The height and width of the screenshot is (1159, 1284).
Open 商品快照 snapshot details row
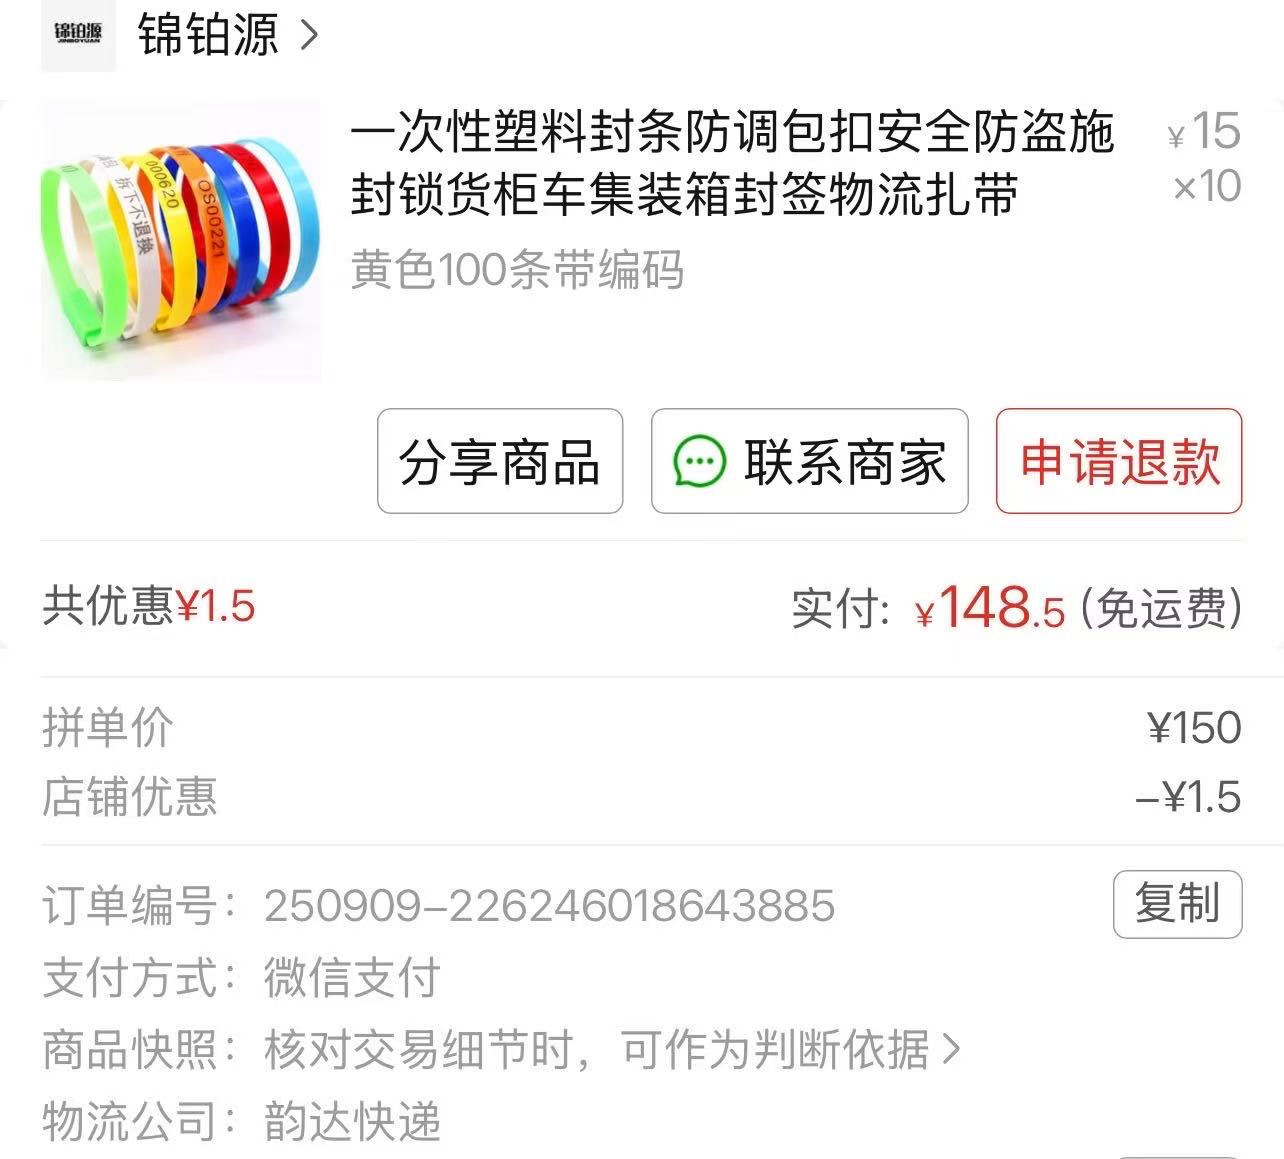pyautogui.click(x=502, y=1050)
